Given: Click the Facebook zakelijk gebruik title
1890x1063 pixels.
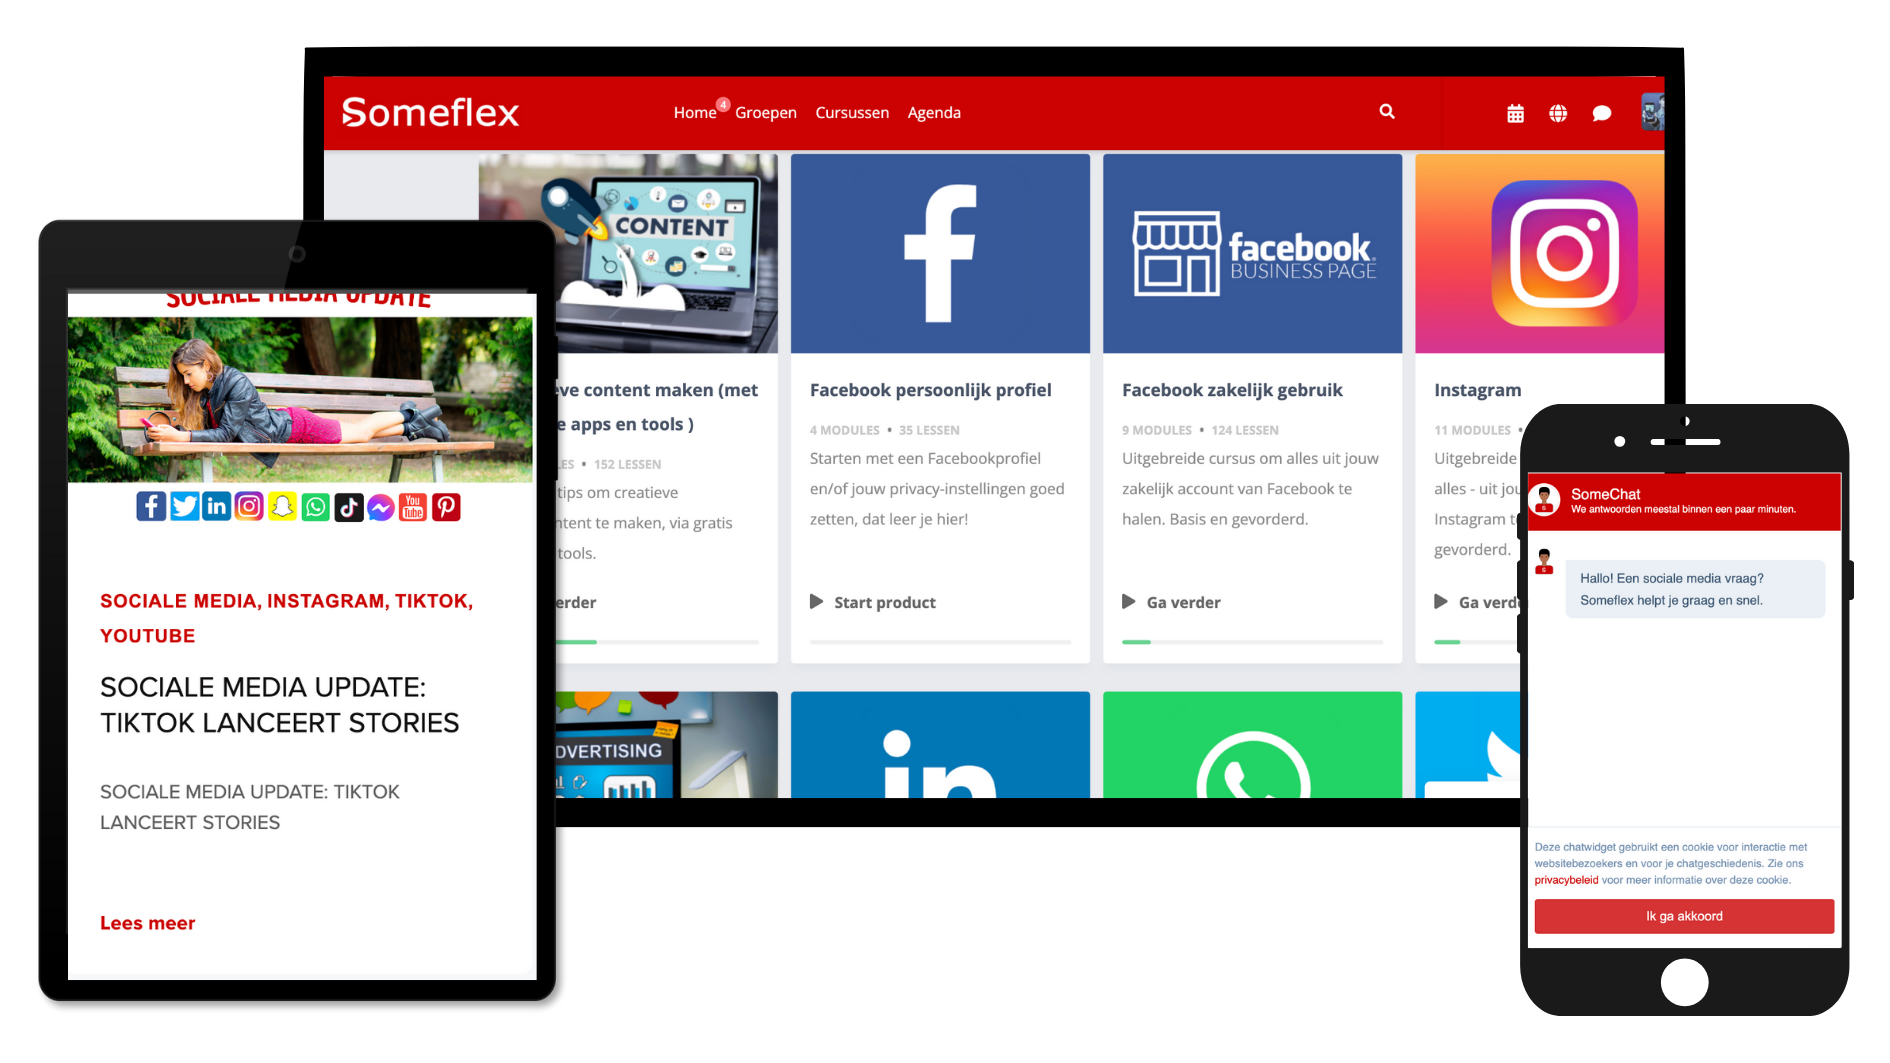Looking at the screenshot, I should (1232, 390).
